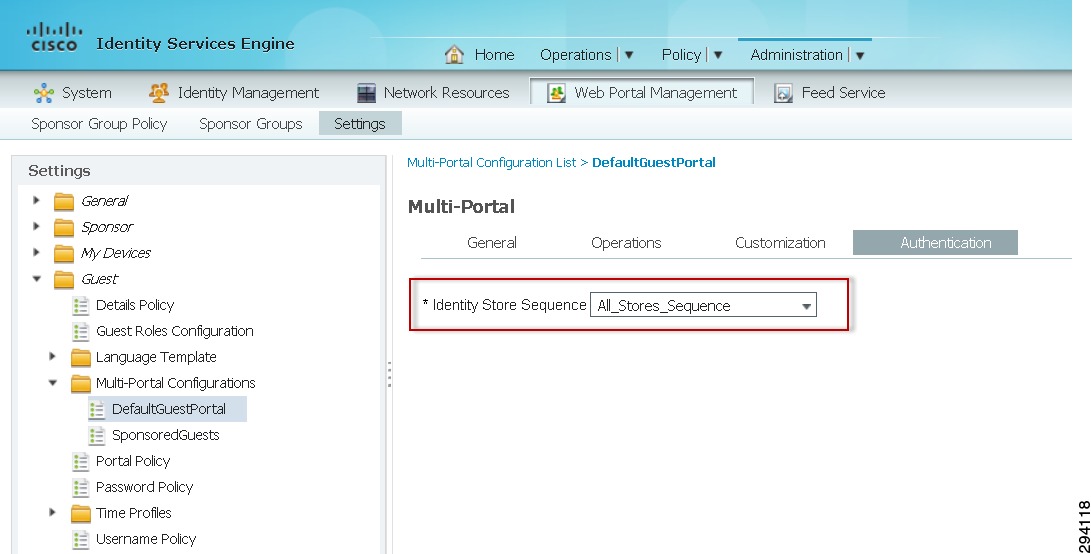Open Username Policy in the tree

tap(146, 539)
